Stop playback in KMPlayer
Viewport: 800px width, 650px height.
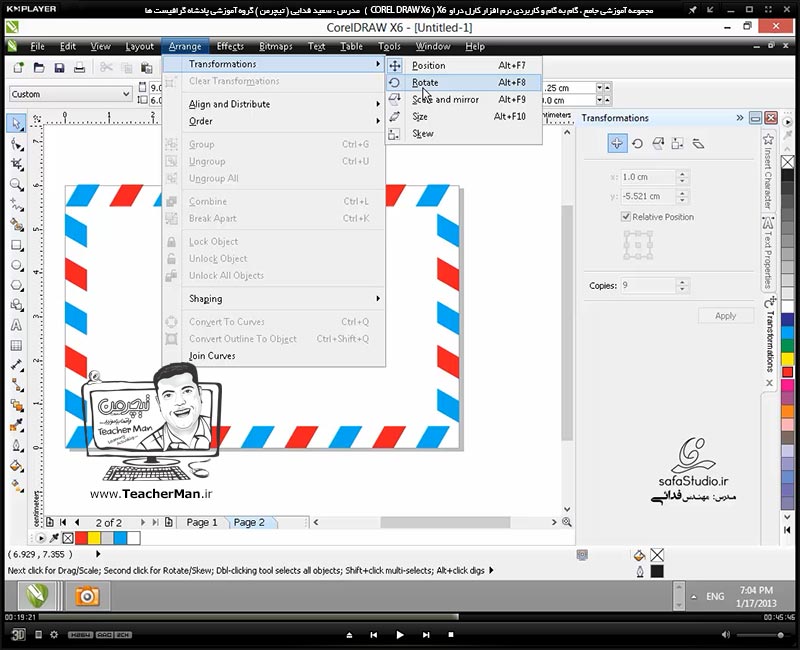click(x=451, y=635)
